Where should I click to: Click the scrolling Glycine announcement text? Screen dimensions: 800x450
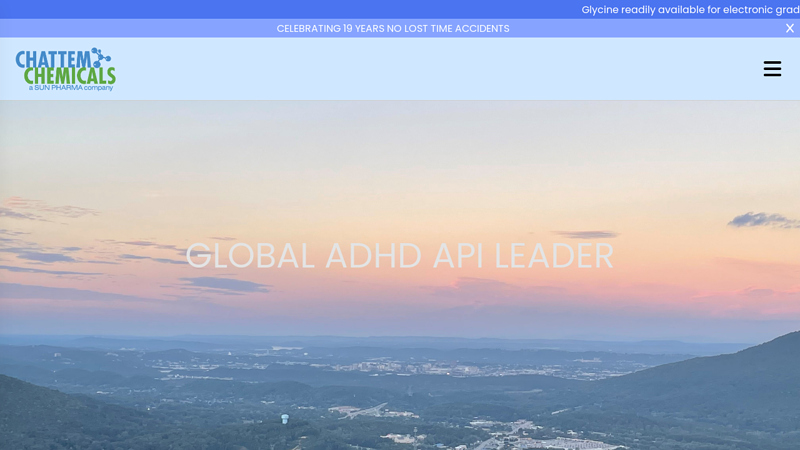(x=690, y=10)
